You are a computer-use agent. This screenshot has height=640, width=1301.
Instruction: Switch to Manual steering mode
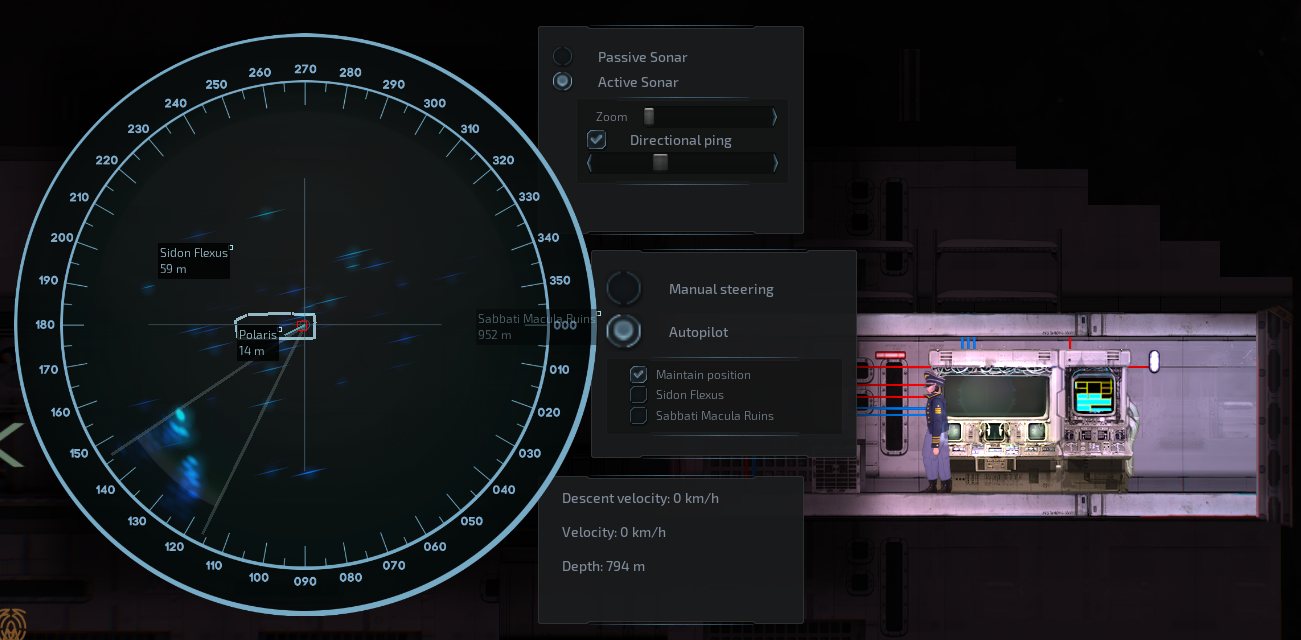click(624, 289)
